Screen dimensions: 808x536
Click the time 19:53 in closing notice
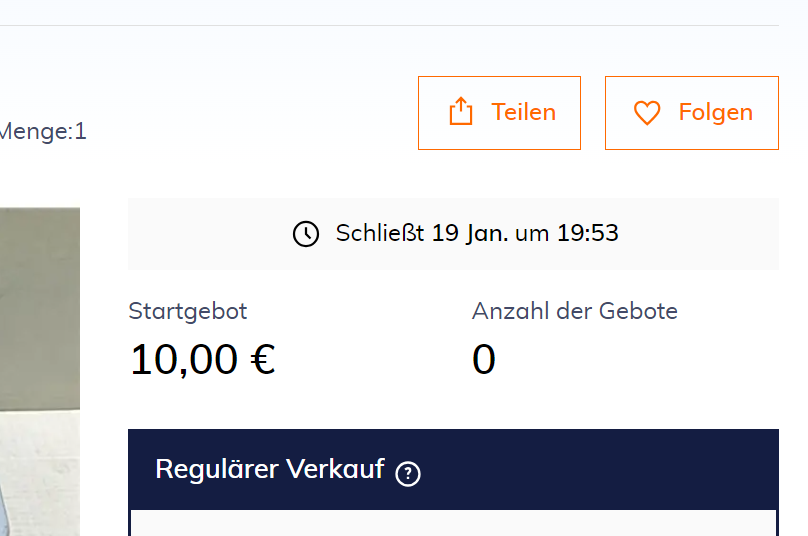tap(587, 233)
